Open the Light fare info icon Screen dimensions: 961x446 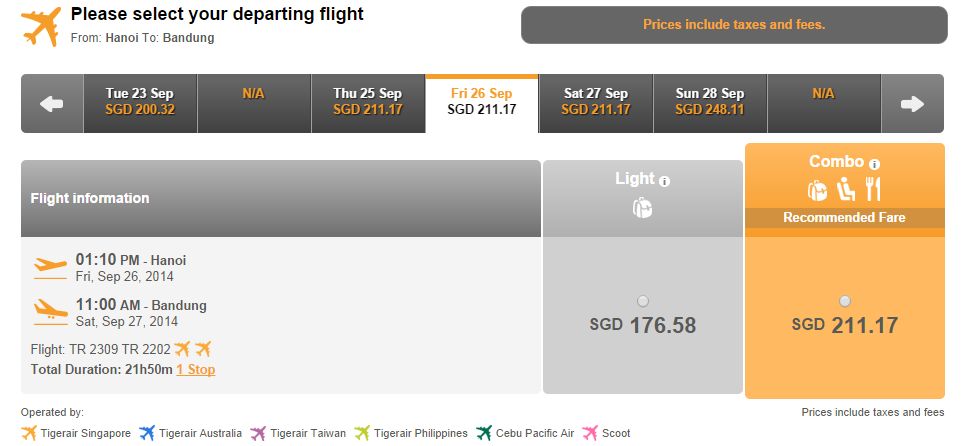click(x=664, y=181)
